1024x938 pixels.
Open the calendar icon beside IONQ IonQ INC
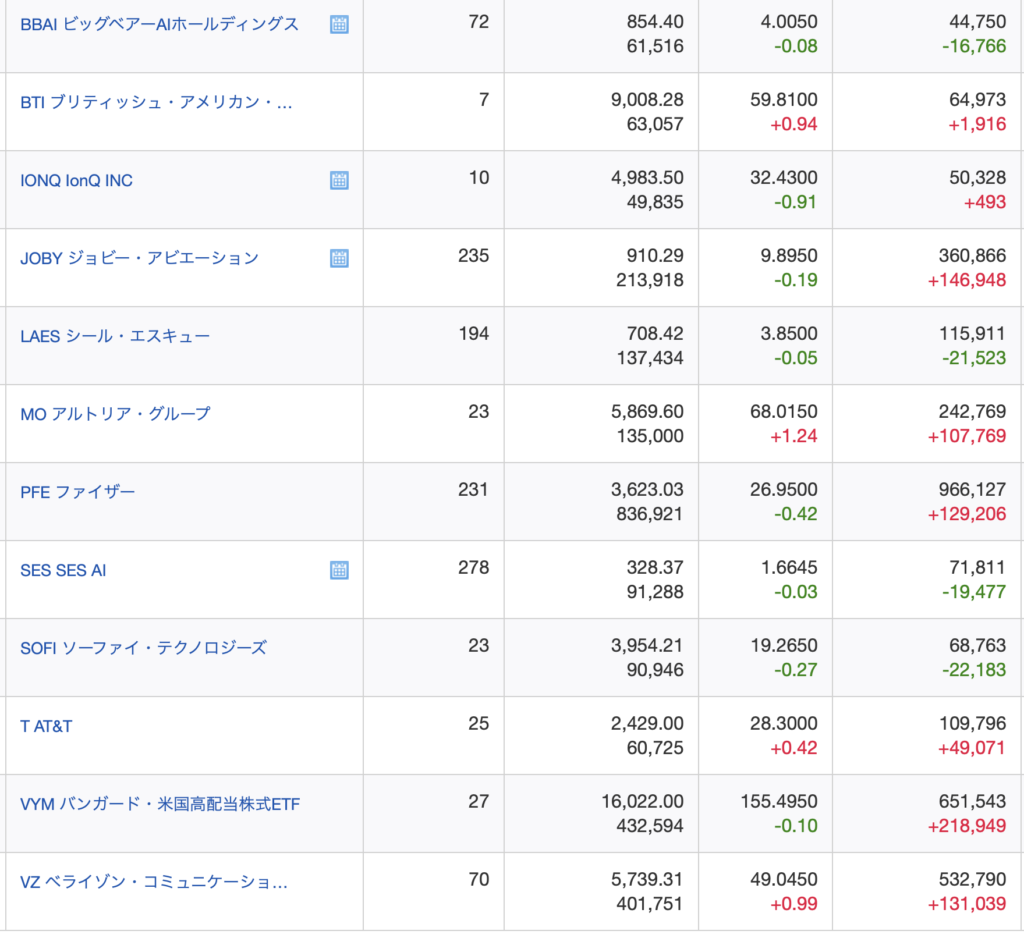(x=339, y=181)
